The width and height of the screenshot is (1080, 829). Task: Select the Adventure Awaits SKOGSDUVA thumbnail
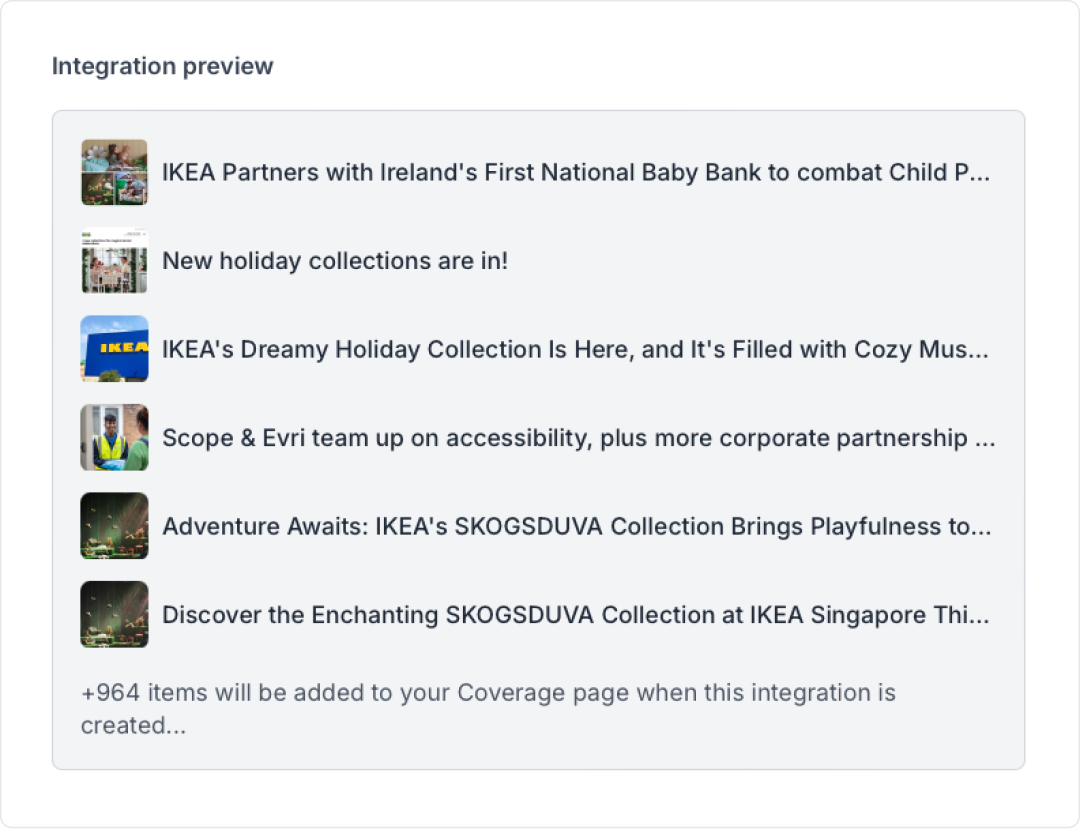[114, 526]
